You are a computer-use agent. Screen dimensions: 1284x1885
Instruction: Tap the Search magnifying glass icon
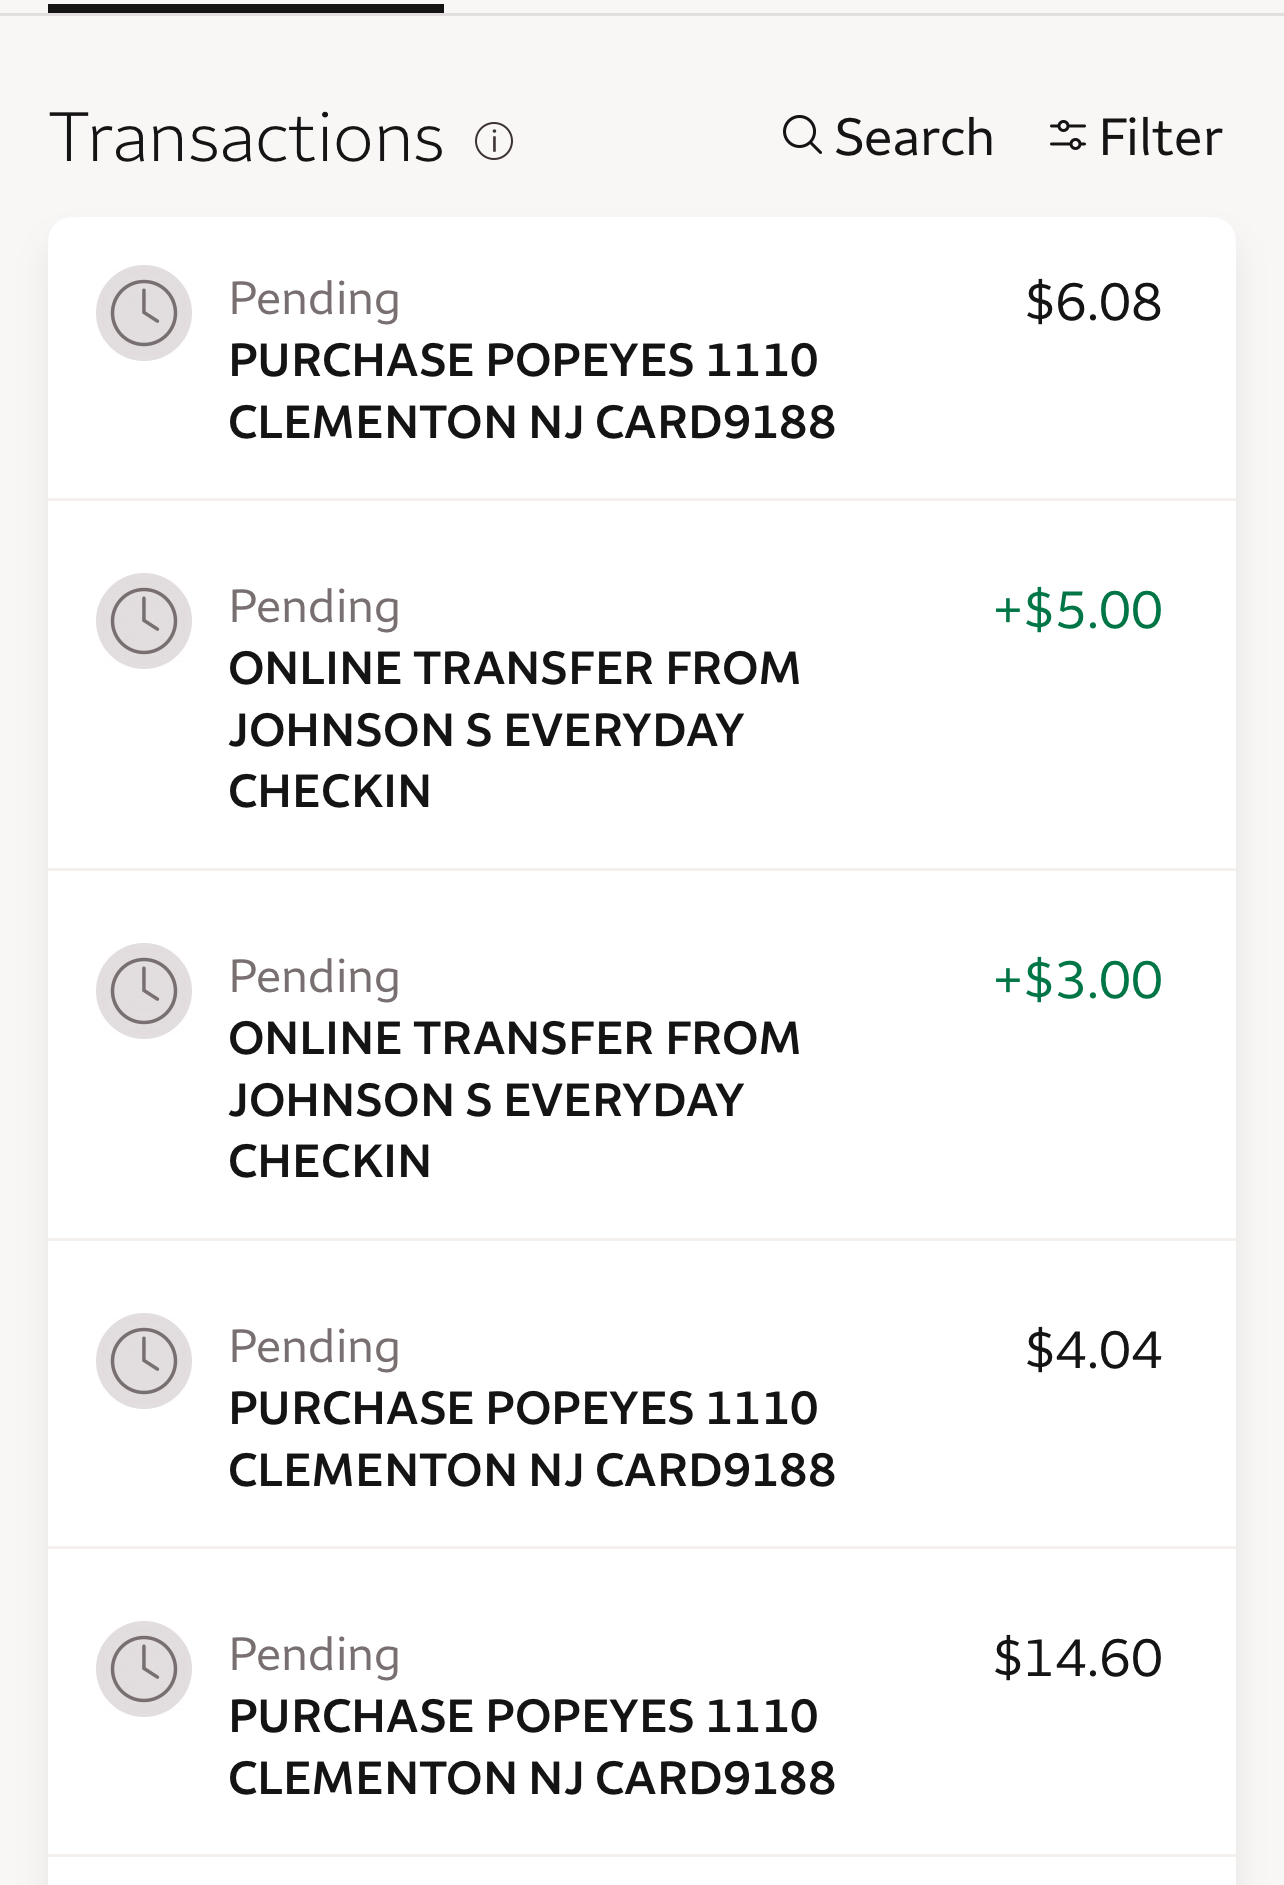pos(802,135)
